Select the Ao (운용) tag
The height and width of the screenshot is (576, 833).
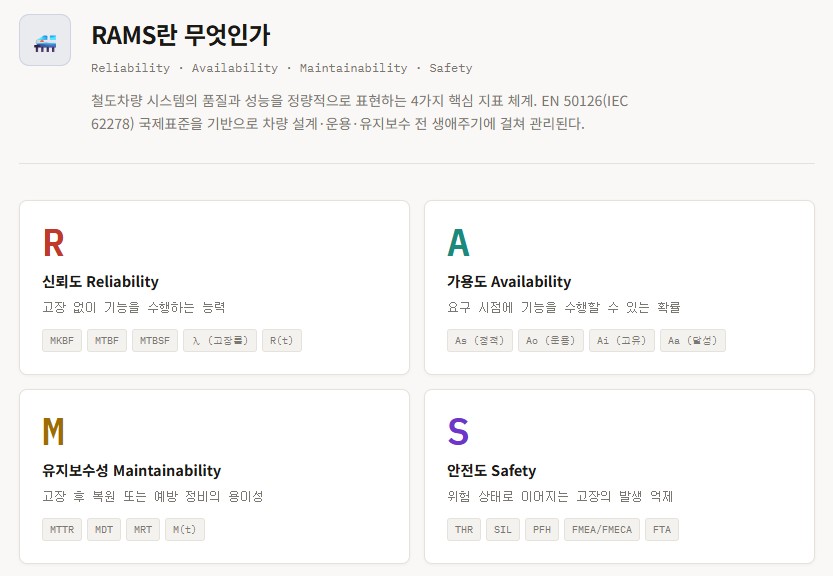(551, 341)
